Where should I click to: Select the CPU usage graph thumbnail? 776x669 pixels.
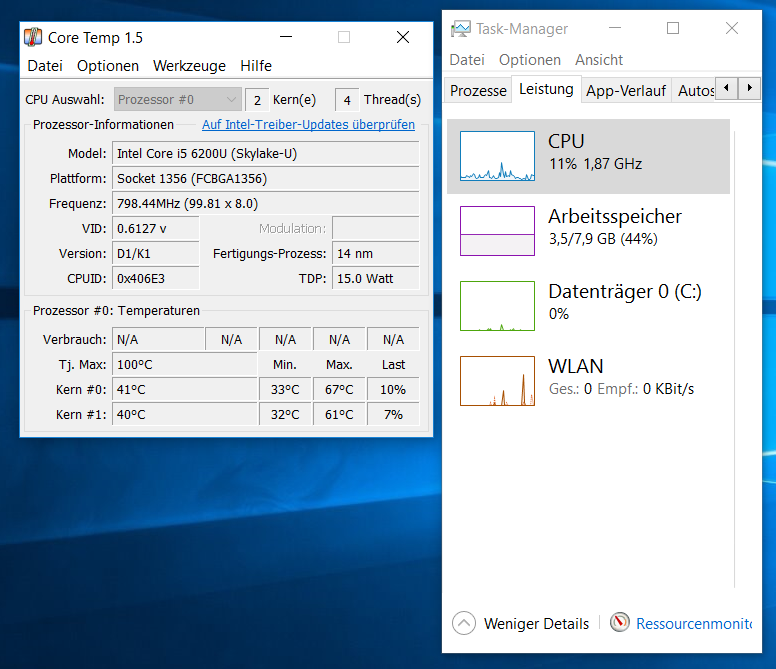[497, 156]
